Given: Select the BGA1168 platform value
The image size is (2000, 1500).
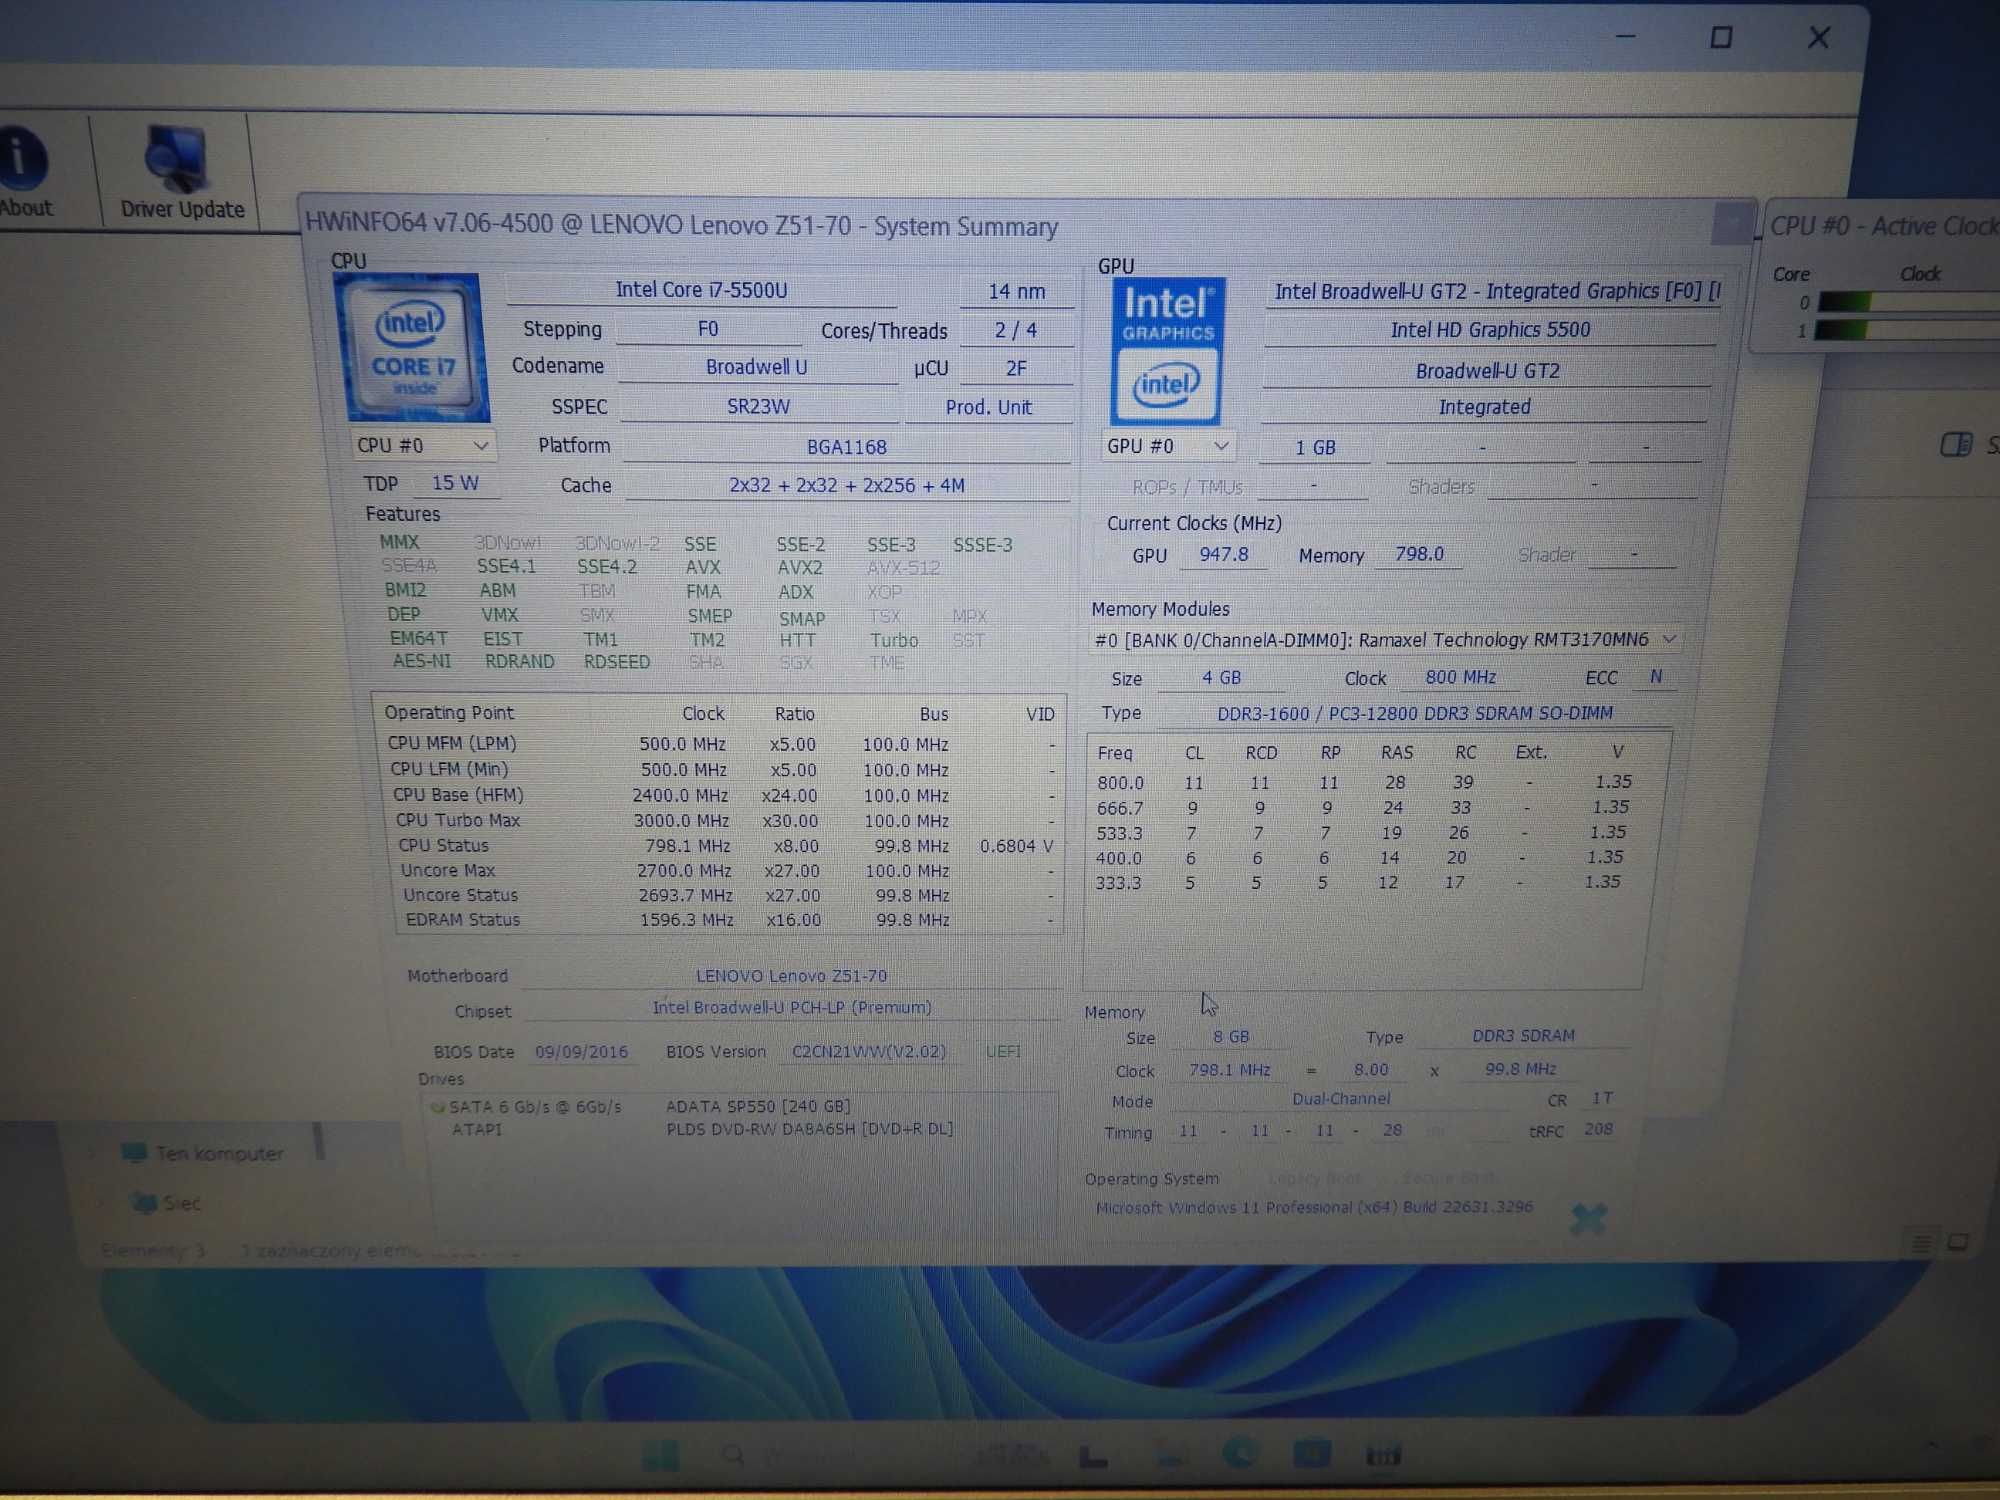Looking at the screenshot, I should (x=846, y=447).
